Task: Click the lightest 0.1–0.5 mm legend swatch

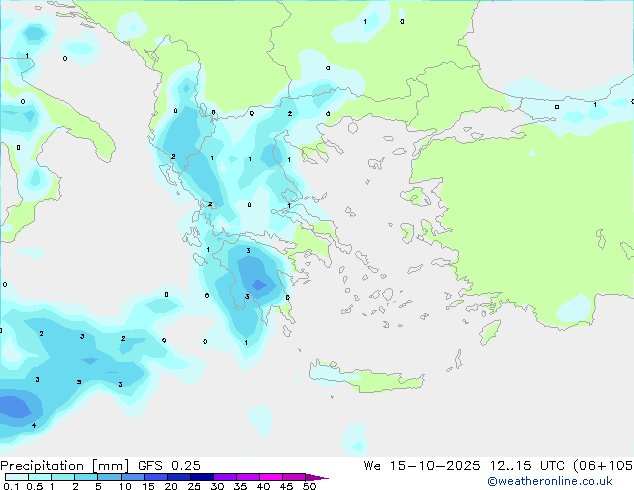Action: click(17, 477)
